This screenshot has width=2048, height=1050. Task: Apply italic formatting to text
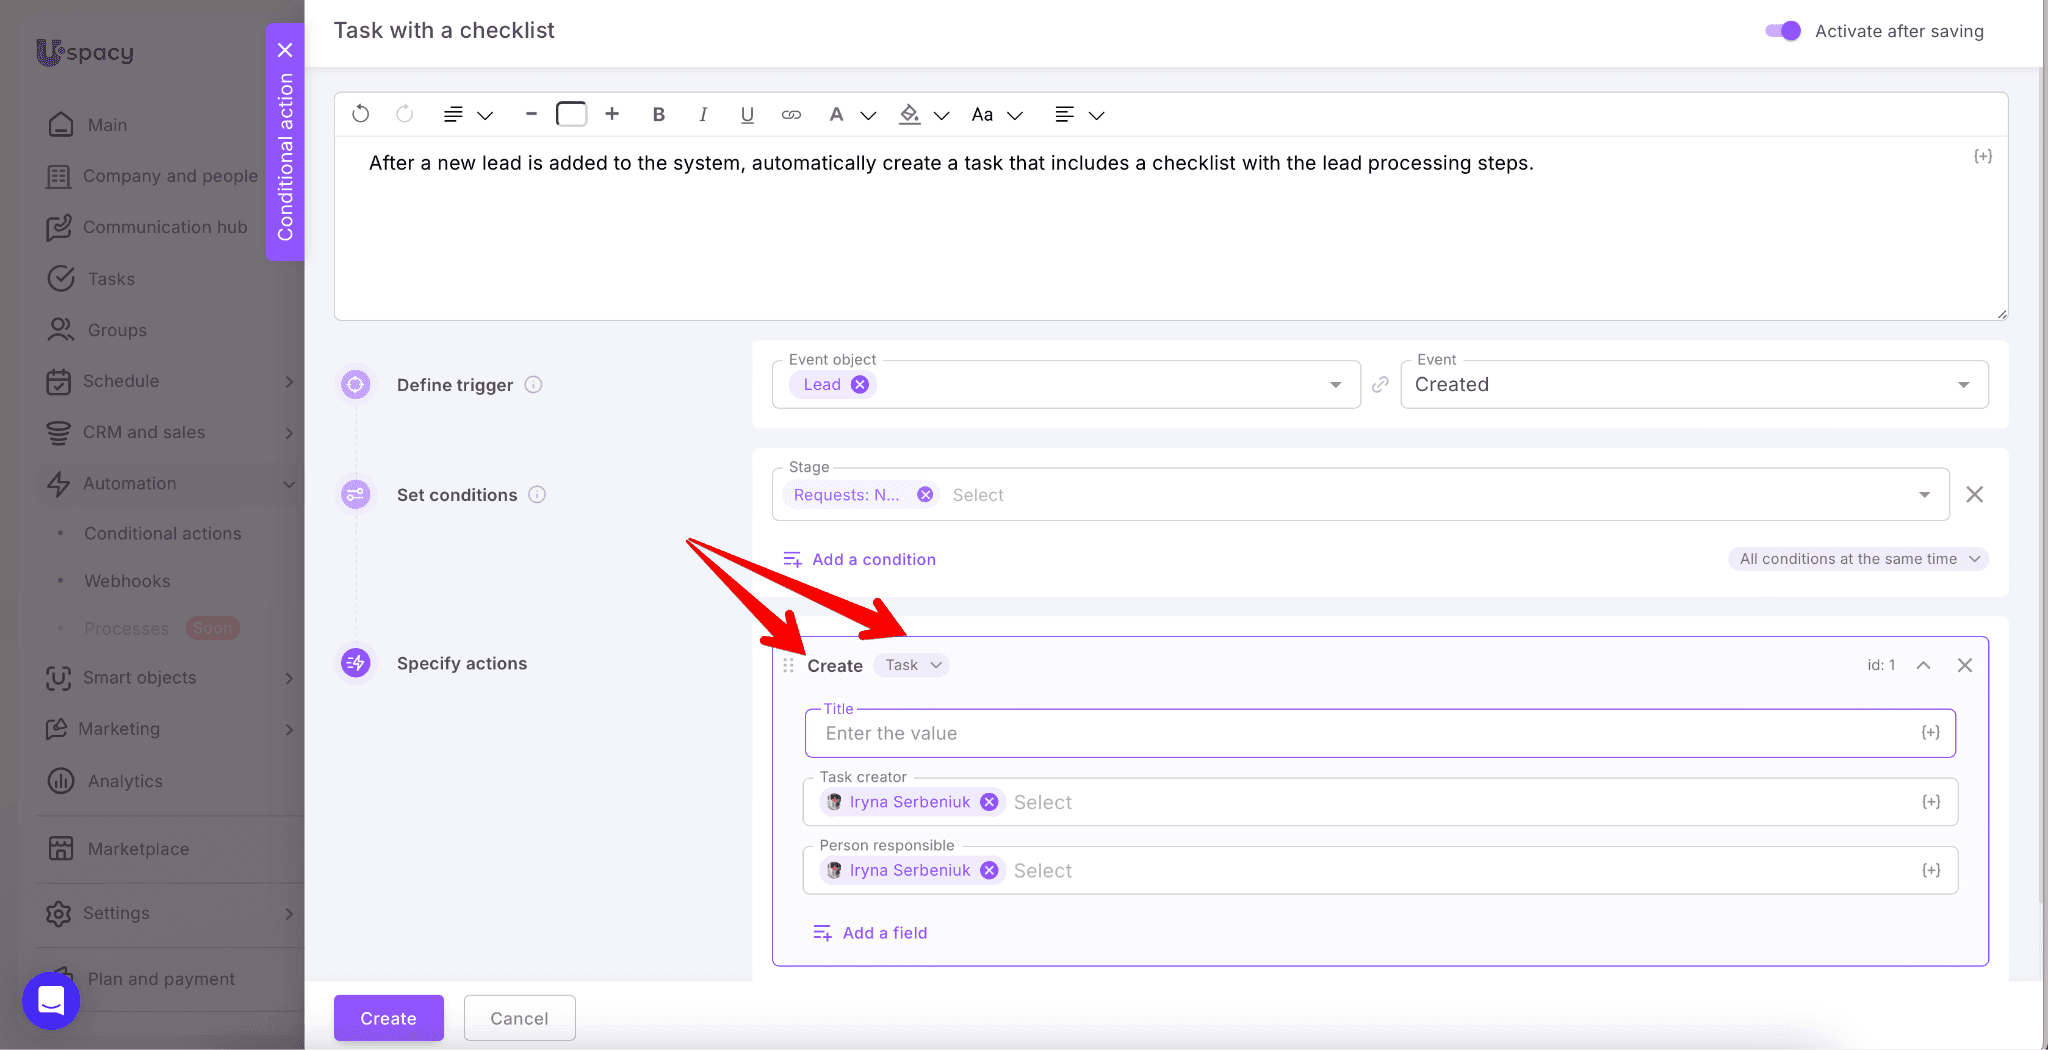point(703,114)
